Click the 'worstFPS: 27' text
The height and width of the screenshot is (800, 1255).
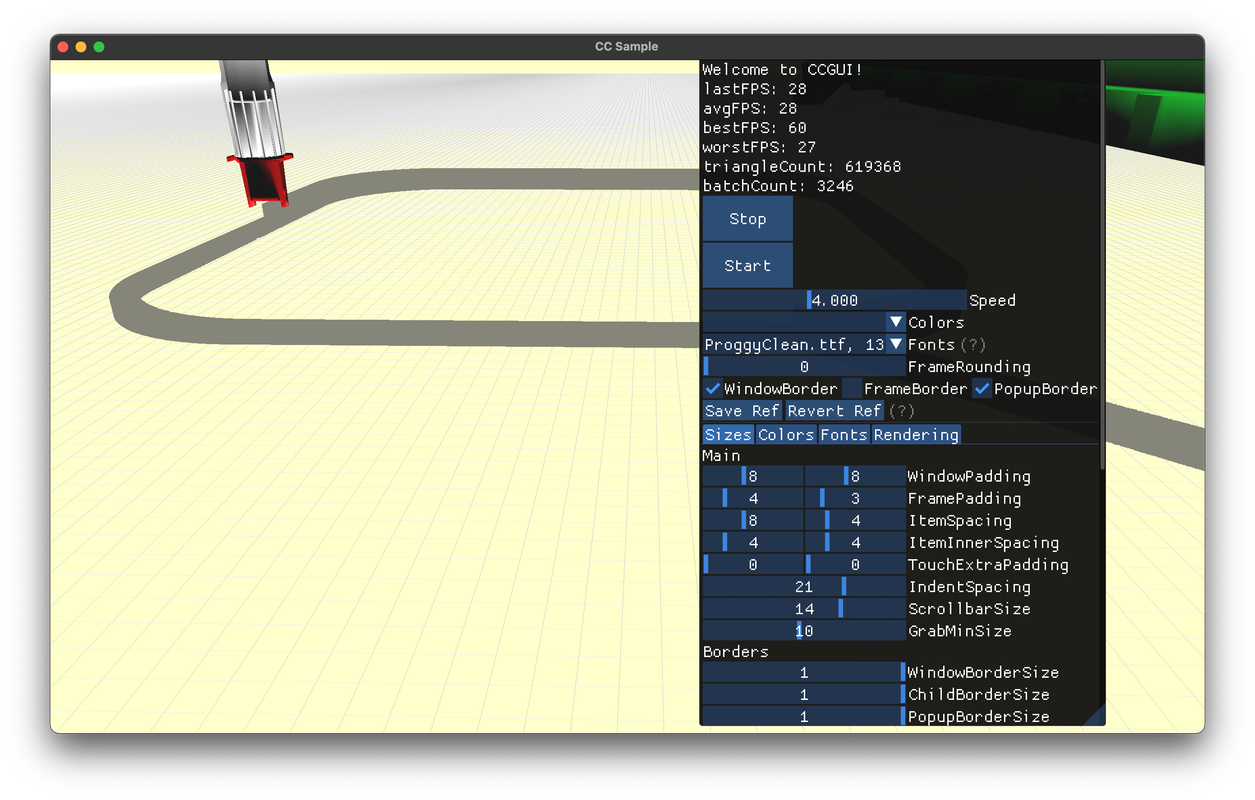[x=760, y=147]
